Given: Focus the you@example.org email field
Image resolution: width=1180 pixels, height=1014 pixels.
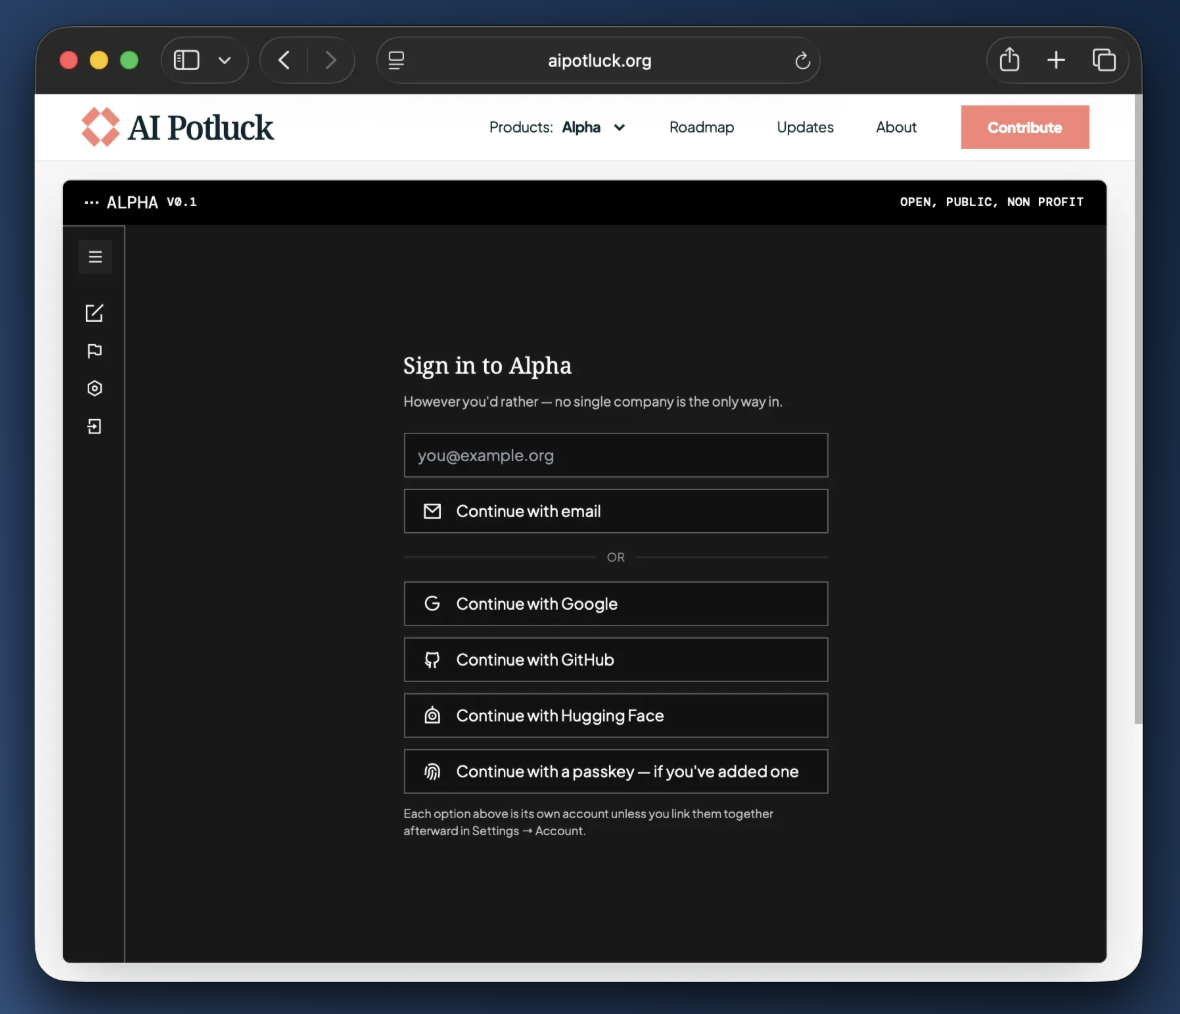Looking at the screenshot, I should (616, 455).
